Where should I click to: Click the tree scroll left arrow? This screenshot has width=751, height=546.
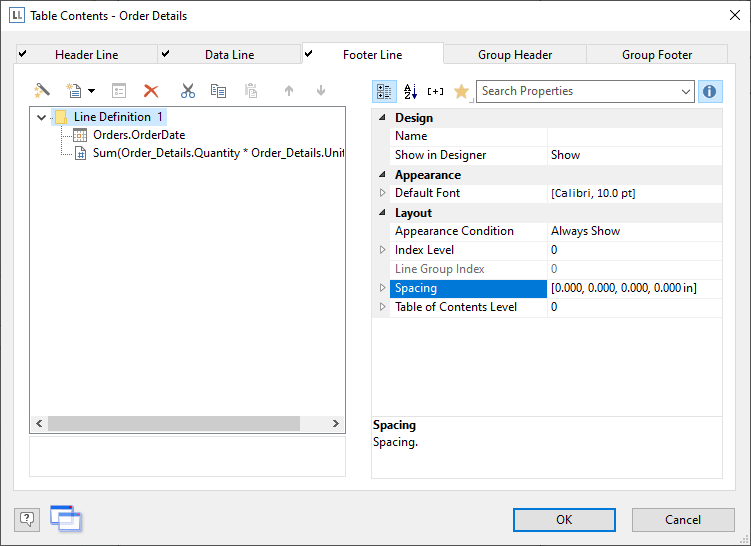click(x=39, y=423)
